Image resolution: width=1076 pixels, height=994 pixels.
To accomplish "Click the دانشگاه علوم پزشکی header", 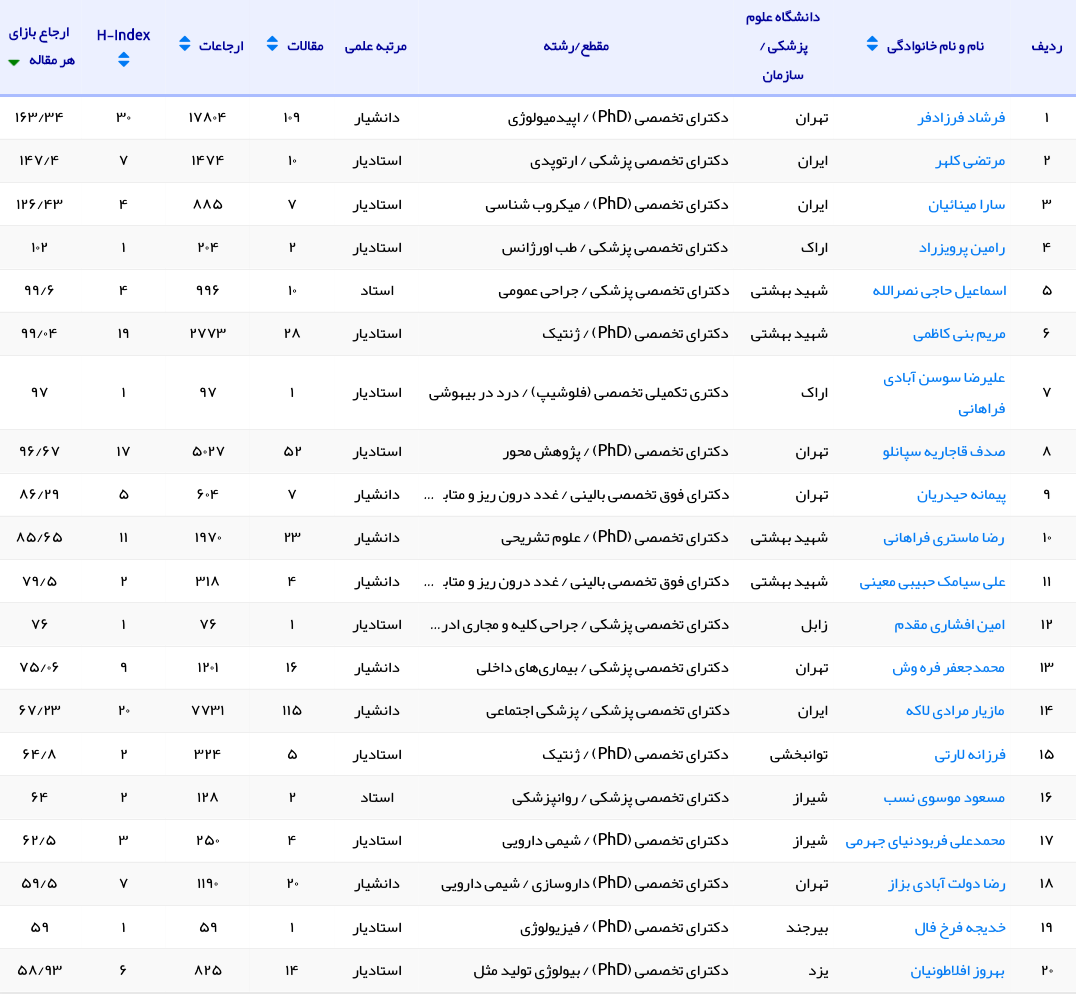I will [x=783, y=46].
